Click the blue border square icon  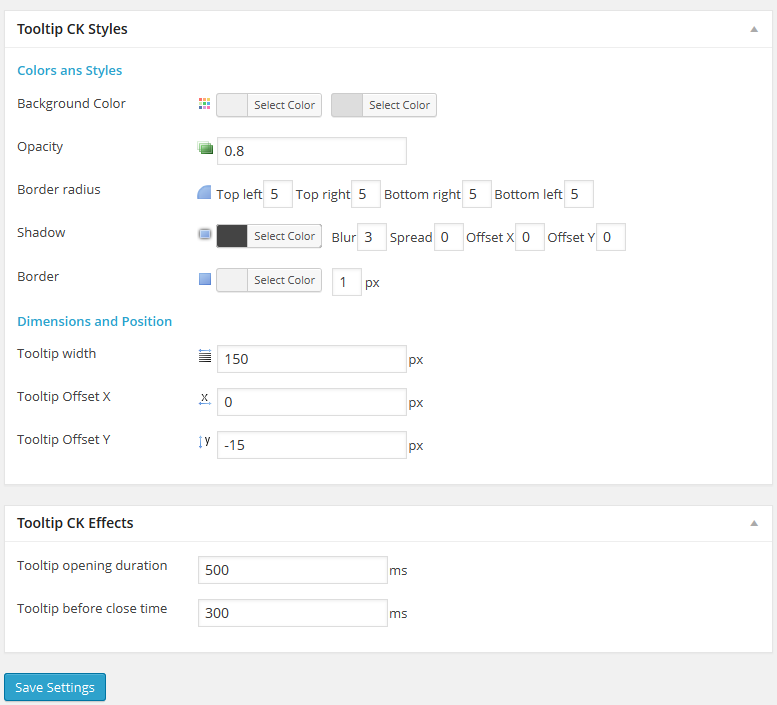tap(204, 279)
